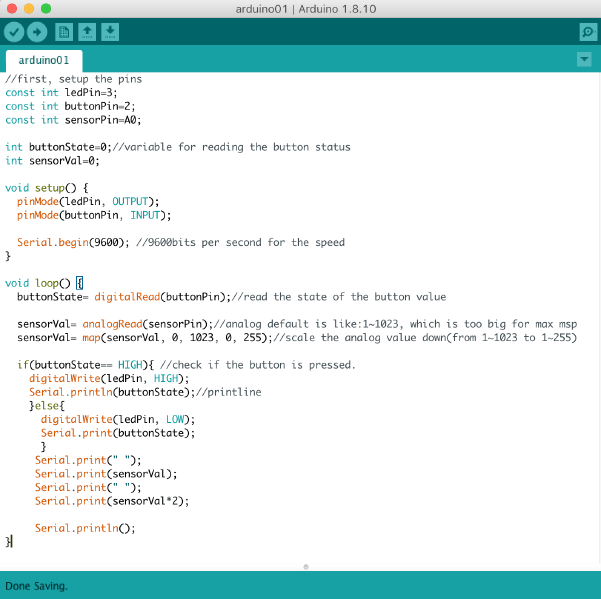Open a sketch with the Open icon
The width and height of the screenshot is (601, 599).
pyautogui.click(x=87, y=32)
